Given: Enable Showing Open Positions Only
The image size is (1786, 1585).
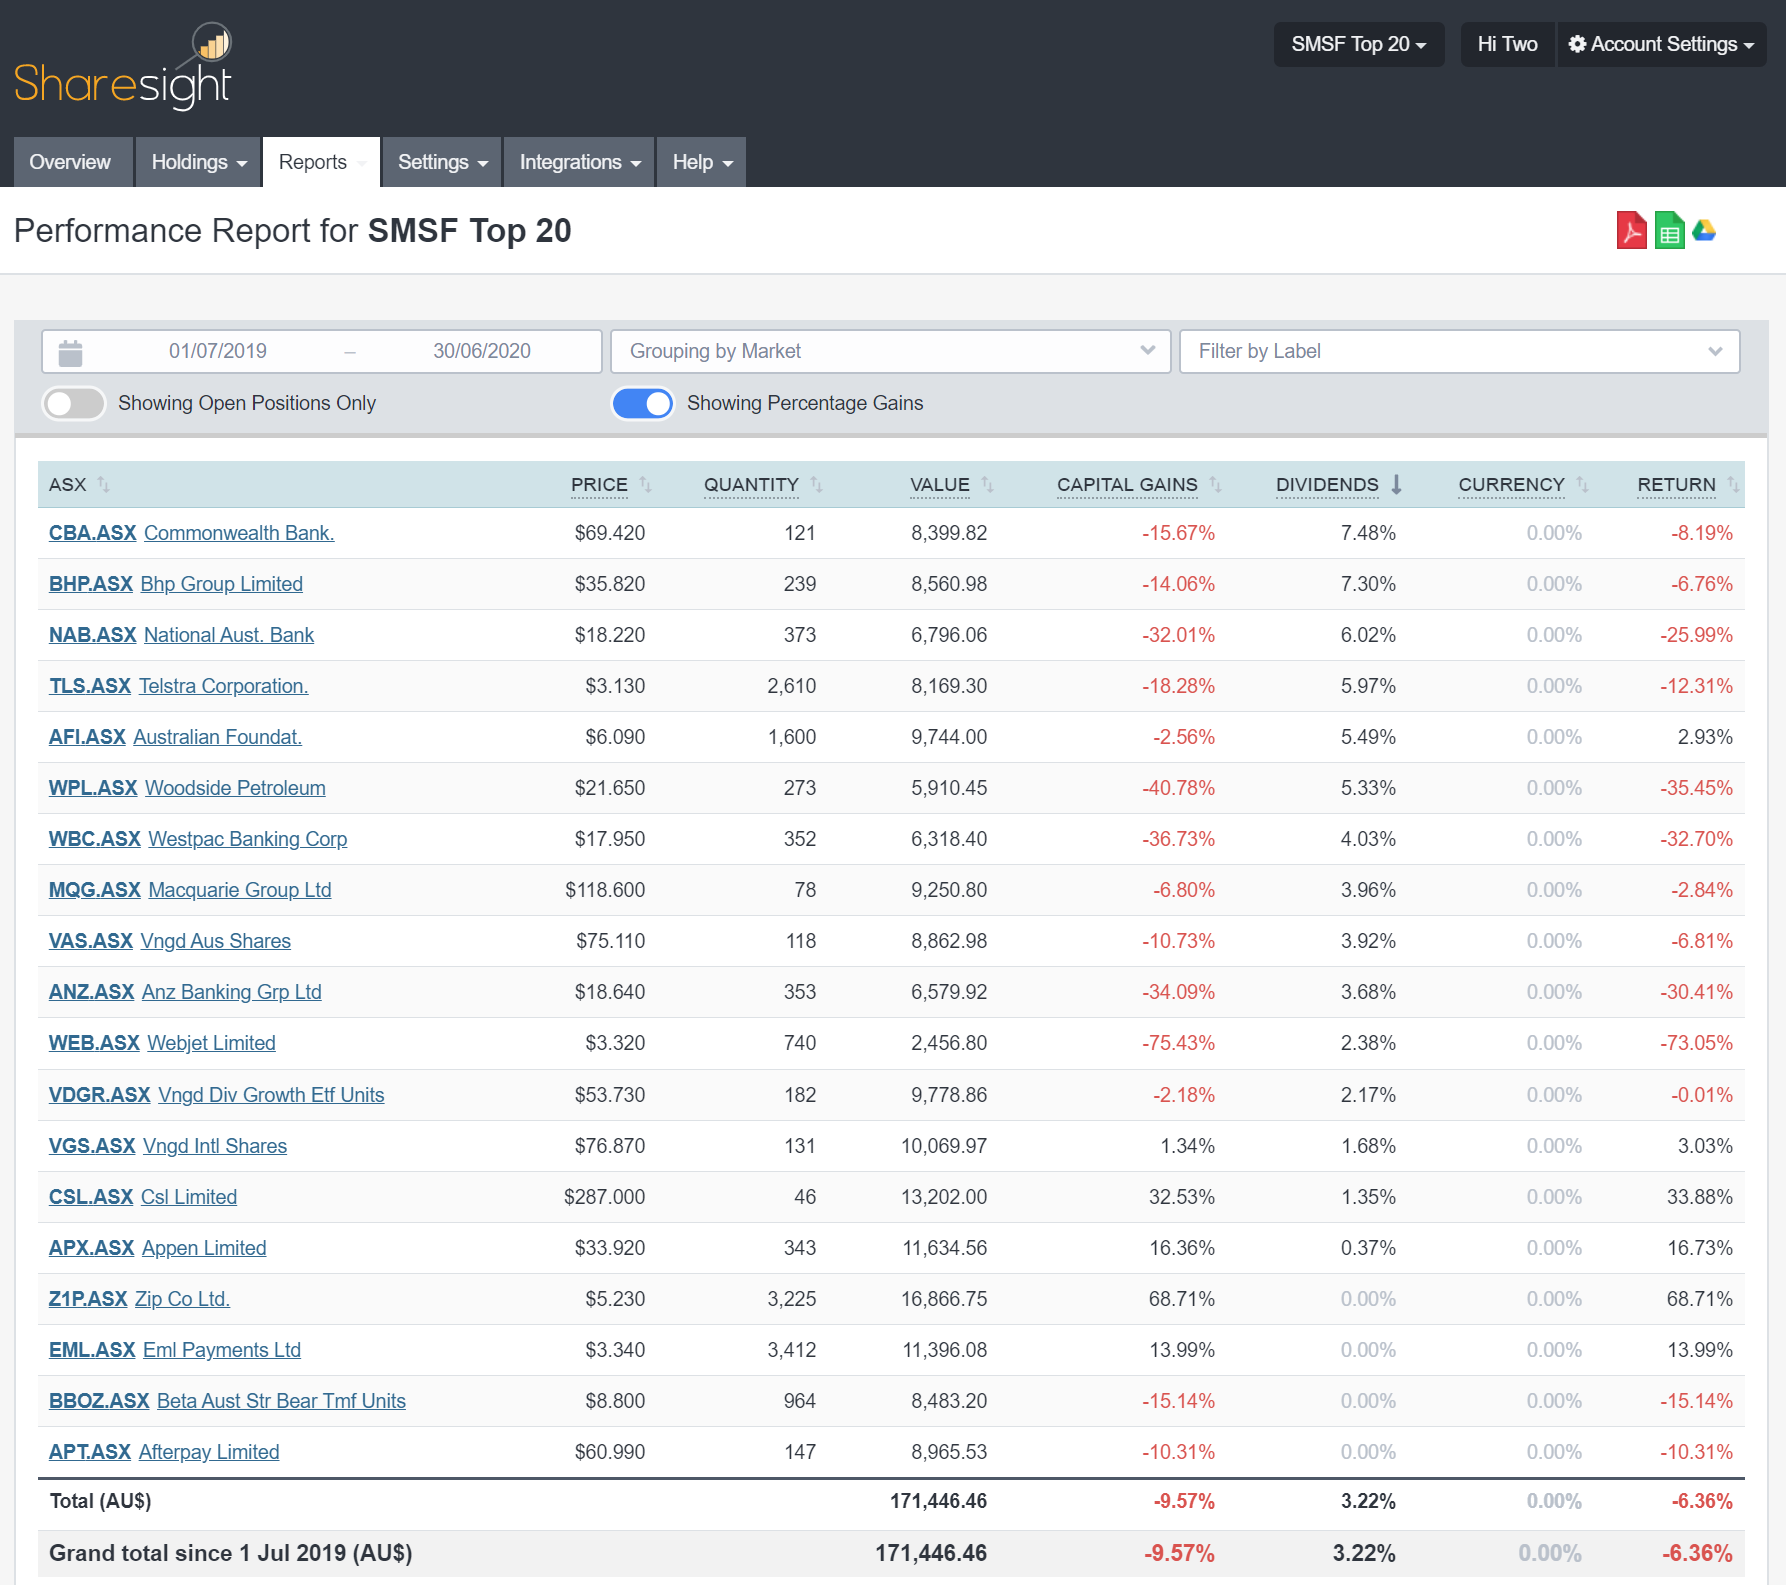Looking at the screenshot, I should pos(73,403).
